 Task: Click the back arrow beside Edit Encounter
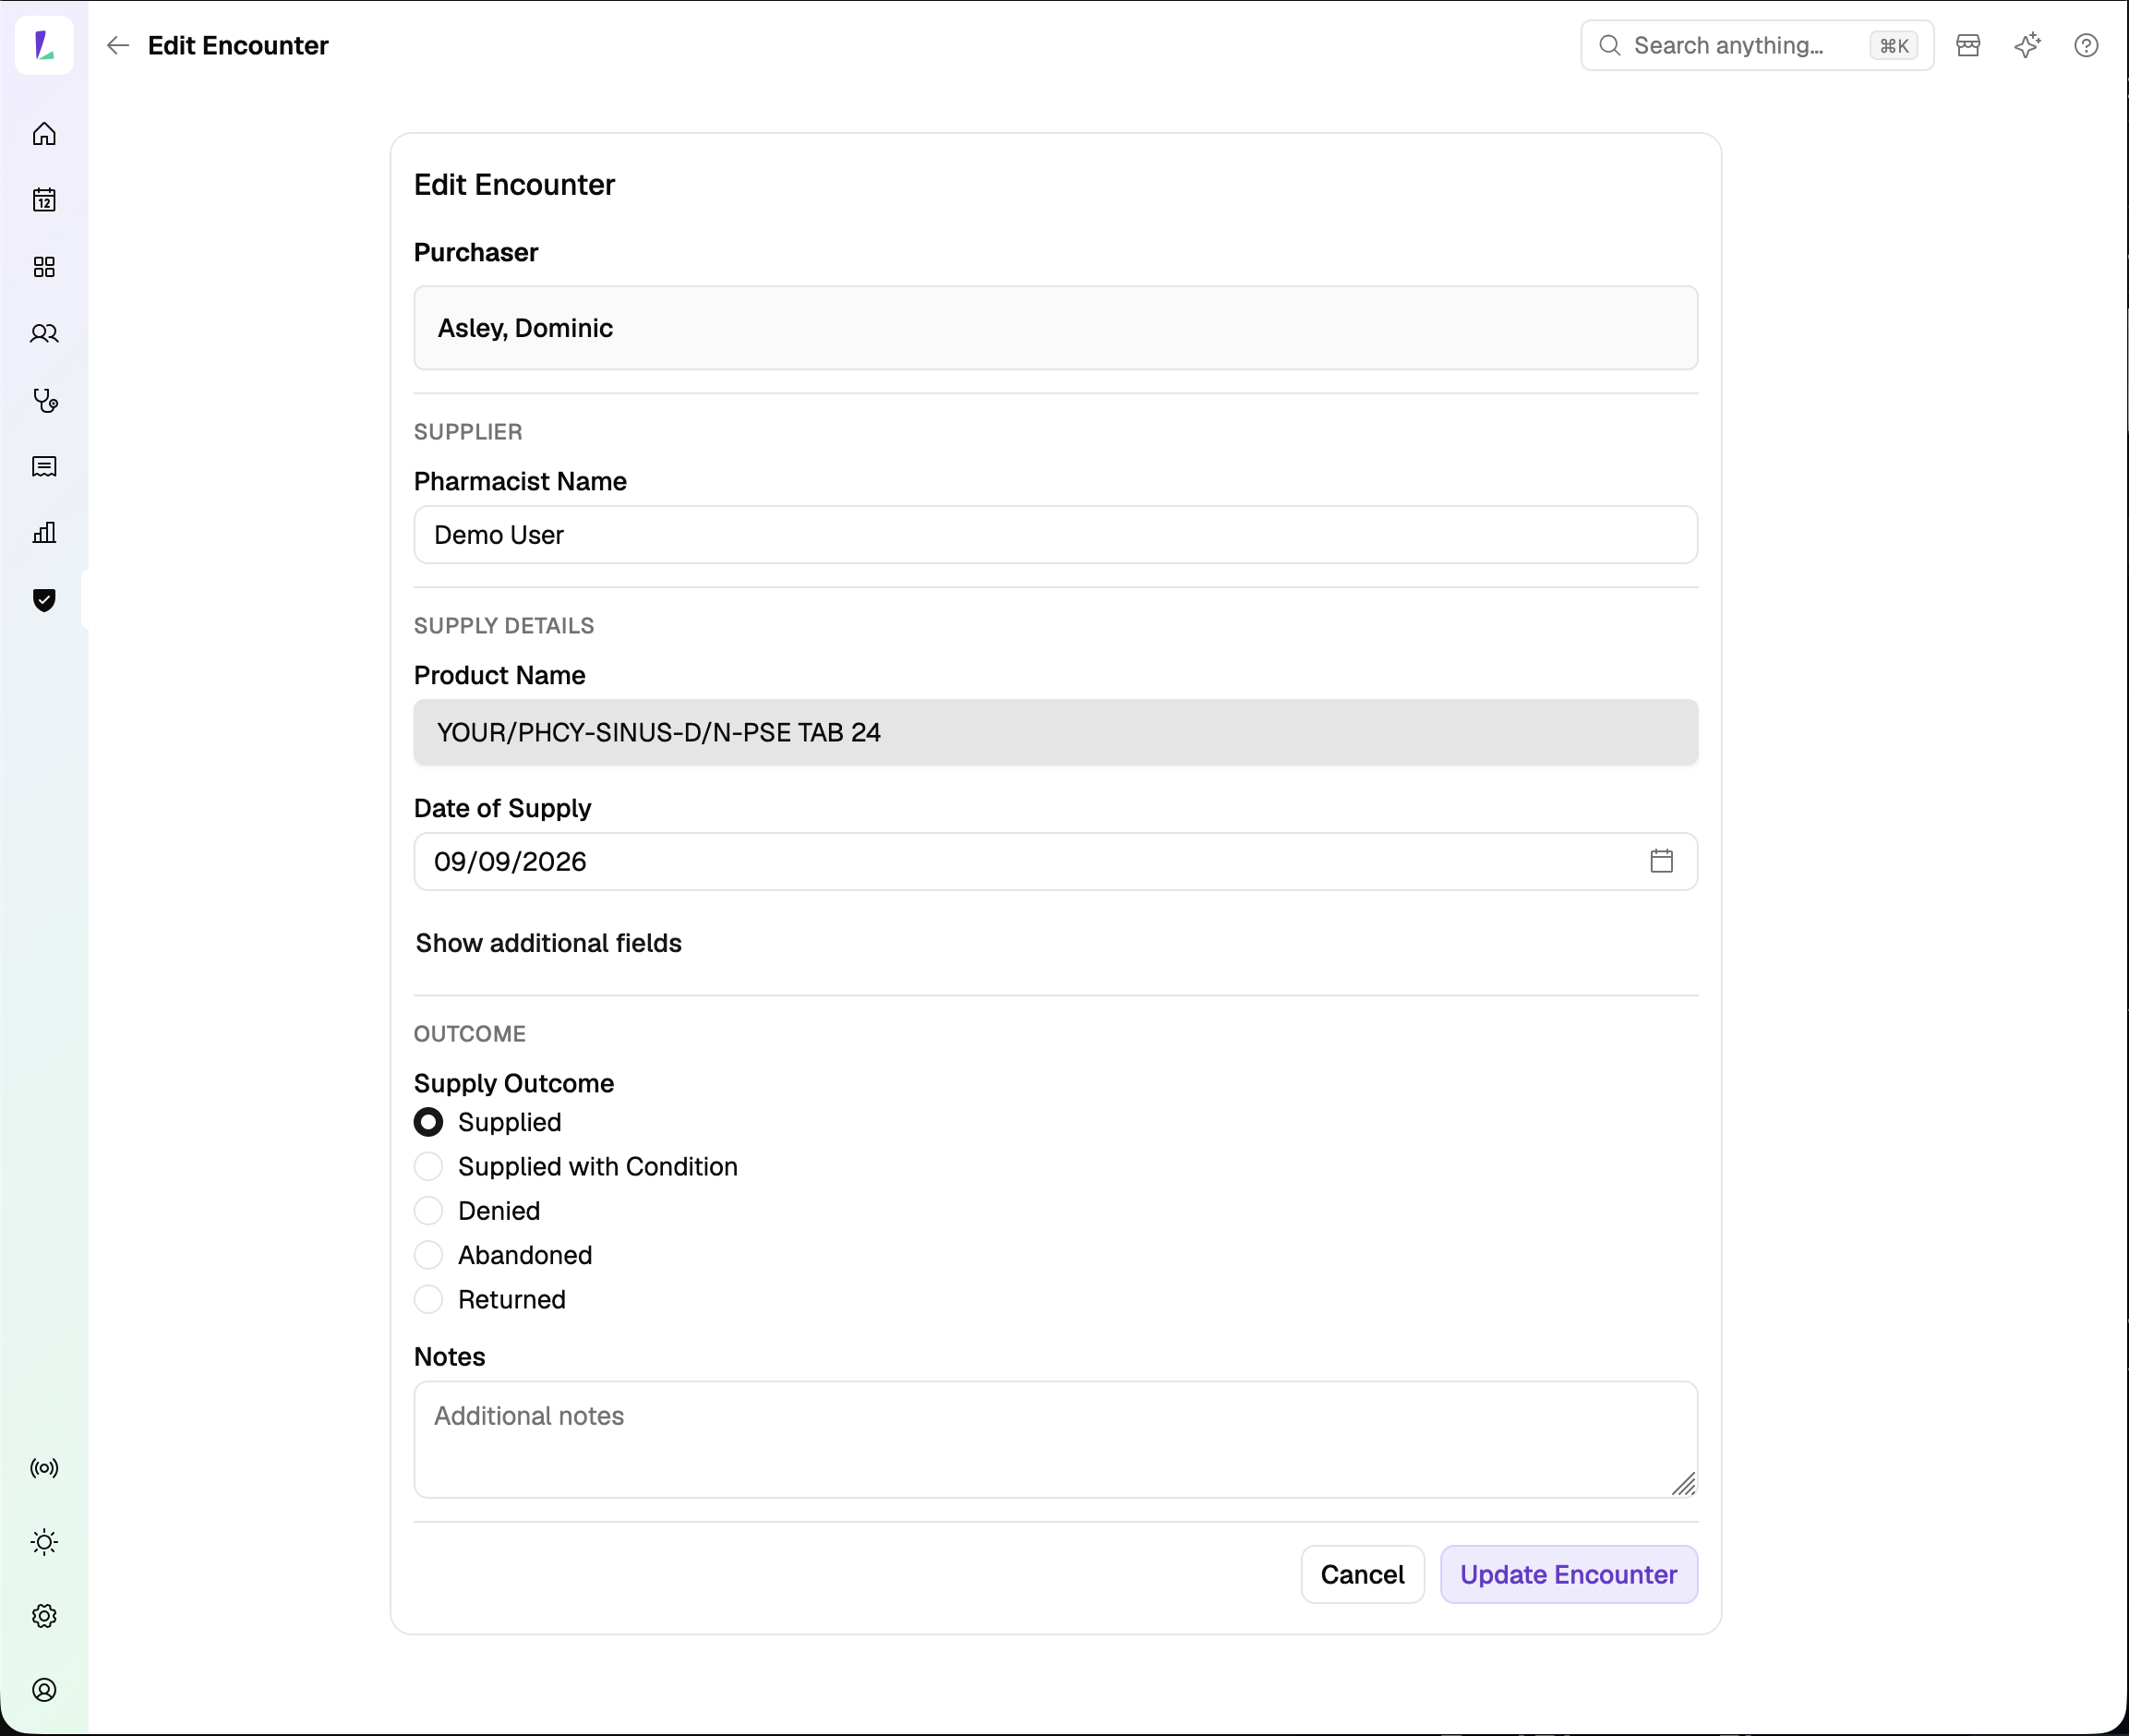[x=118, y=45]
